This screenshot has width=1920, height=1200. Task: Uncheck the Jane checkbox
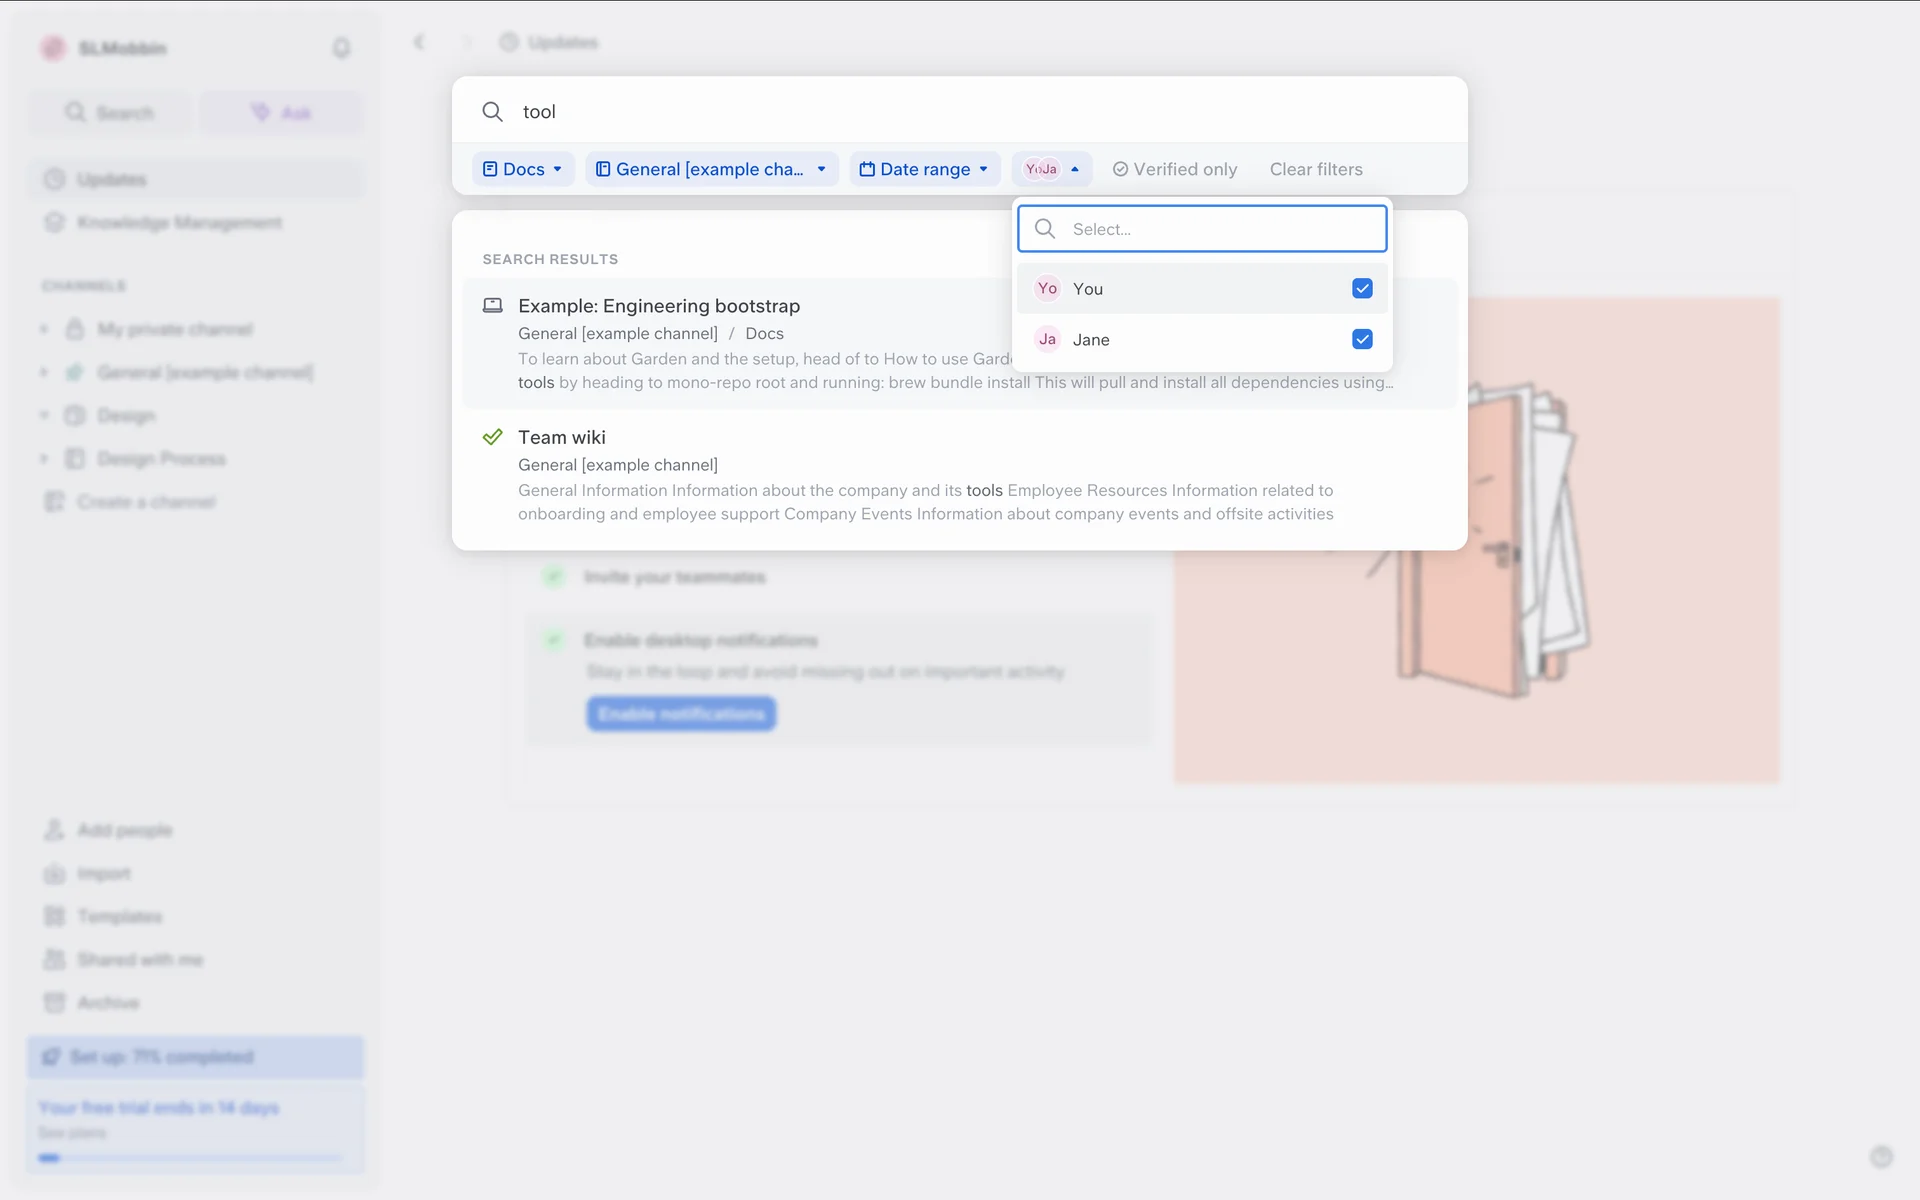tap(1362, 340)
